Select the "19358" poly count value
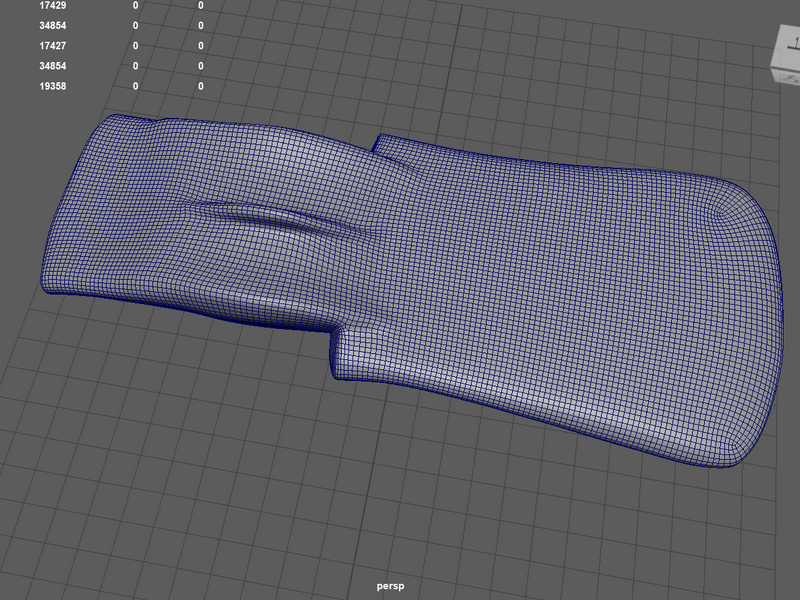The width and height of the screenshot is (800, 600). (53, 86)
